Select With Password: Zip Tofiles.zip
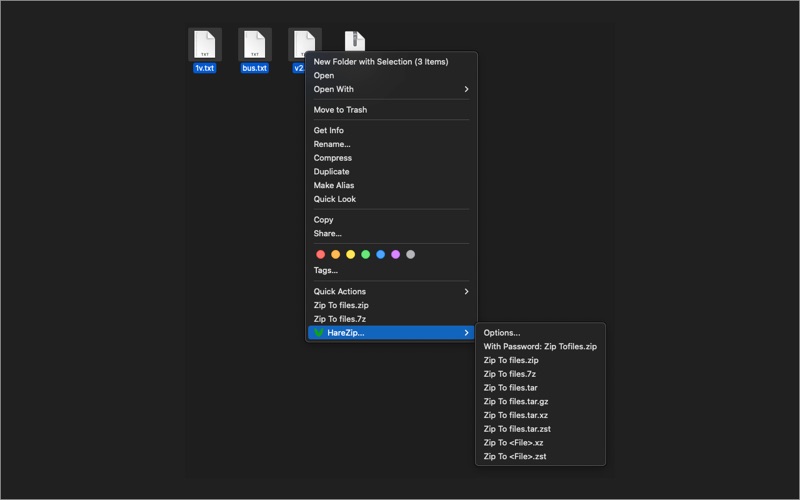This screenshot has width=800, height=500. click(x=540, y=346)
